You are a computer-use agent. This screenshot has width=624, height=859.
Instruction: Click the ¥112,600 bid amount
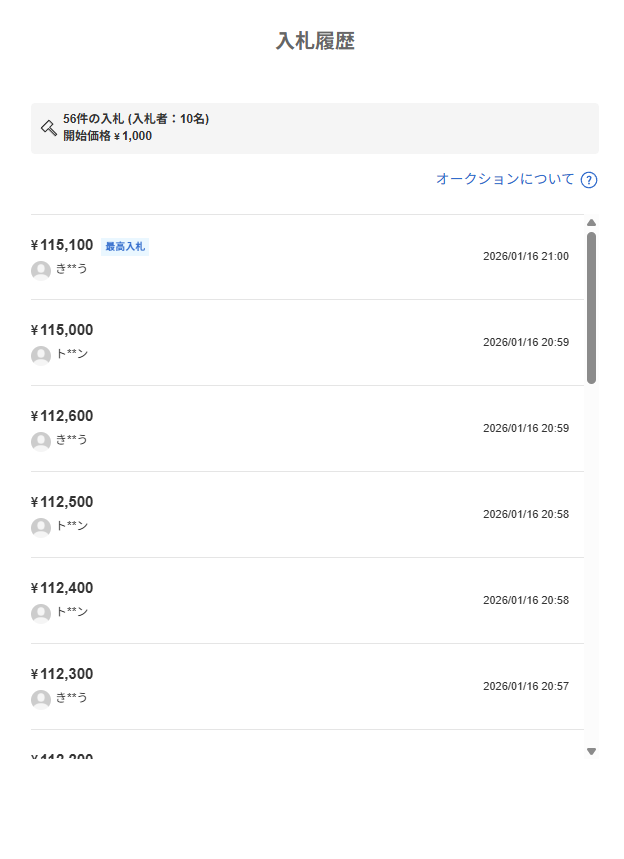(62, 416)
